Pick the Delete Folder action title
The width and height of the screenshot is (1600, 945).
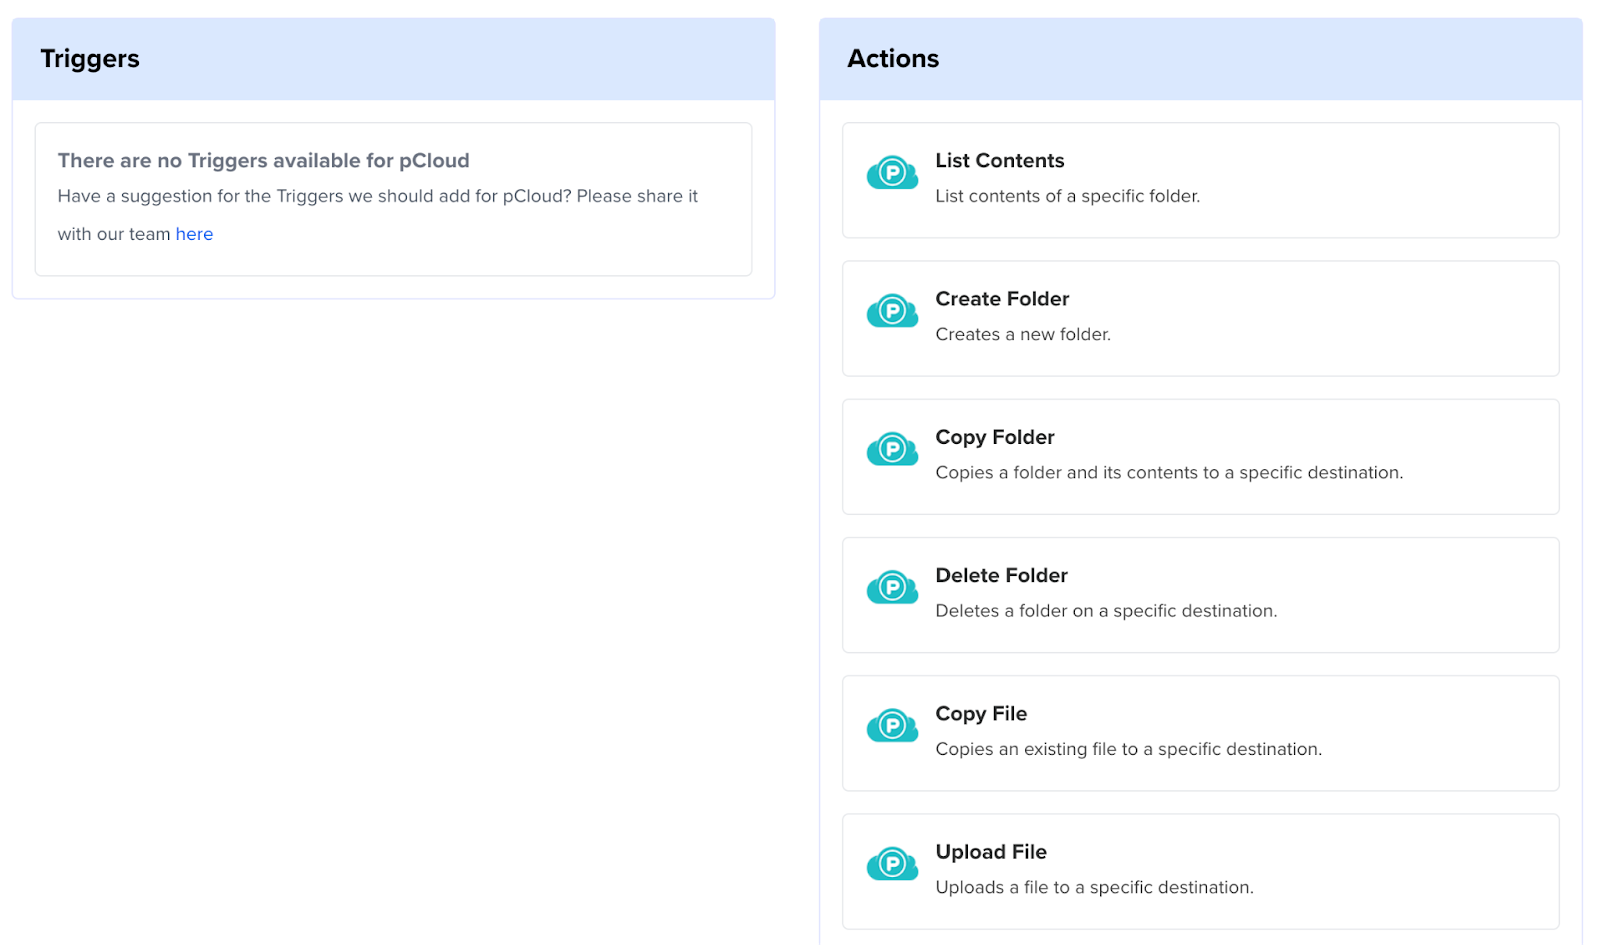tap(1001, 575)
